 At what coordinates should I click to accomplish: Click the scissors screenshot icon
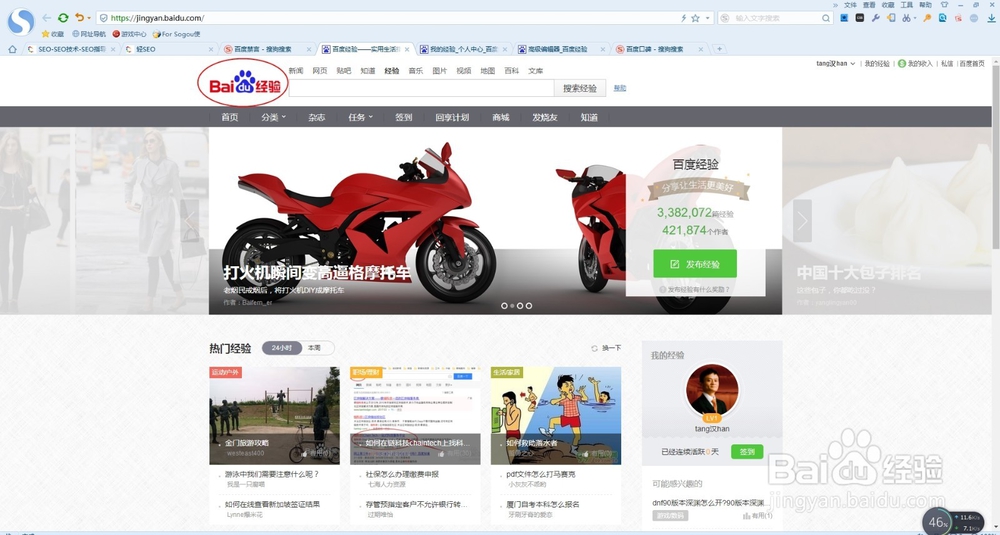906,18
